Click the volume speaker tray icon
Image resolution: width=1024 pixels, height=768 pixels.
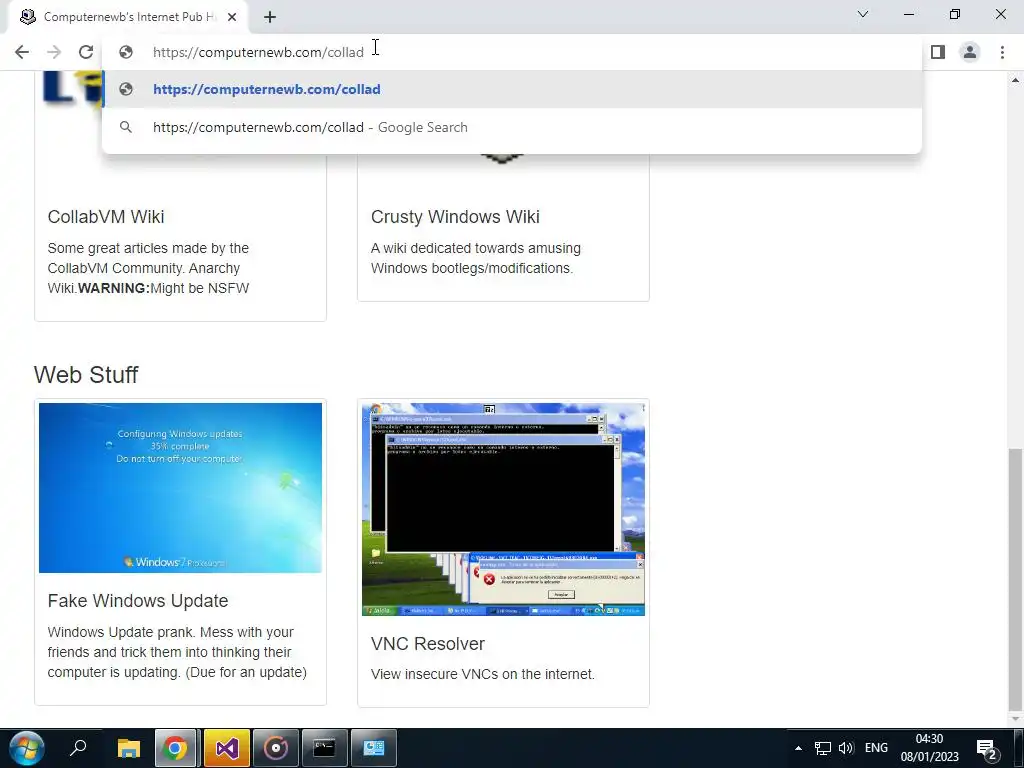click(x=846, y=748)
